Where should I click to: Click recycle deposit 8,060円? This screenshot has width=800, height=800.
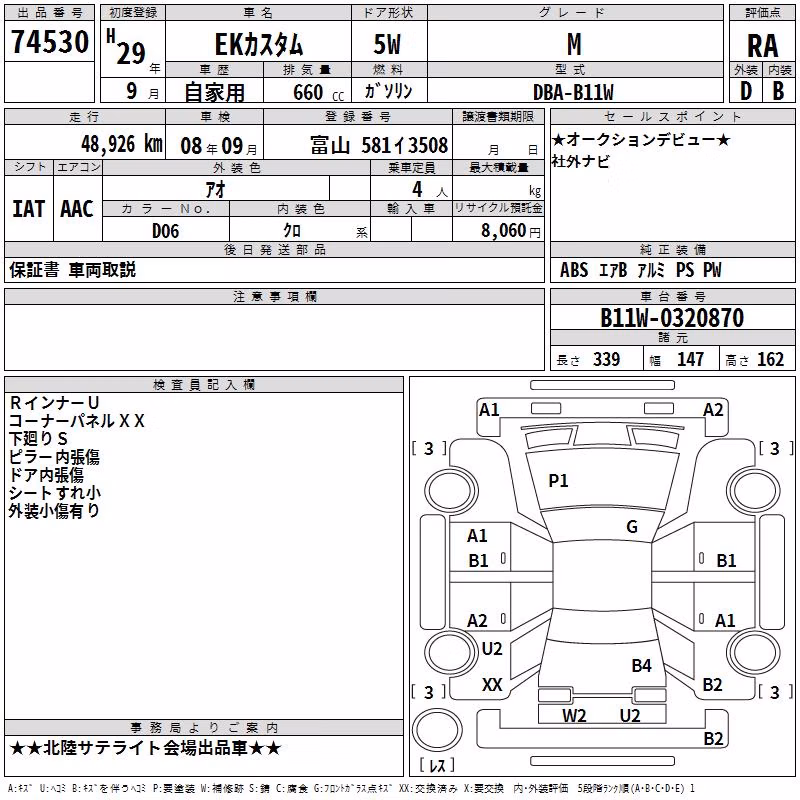(510, 231)
